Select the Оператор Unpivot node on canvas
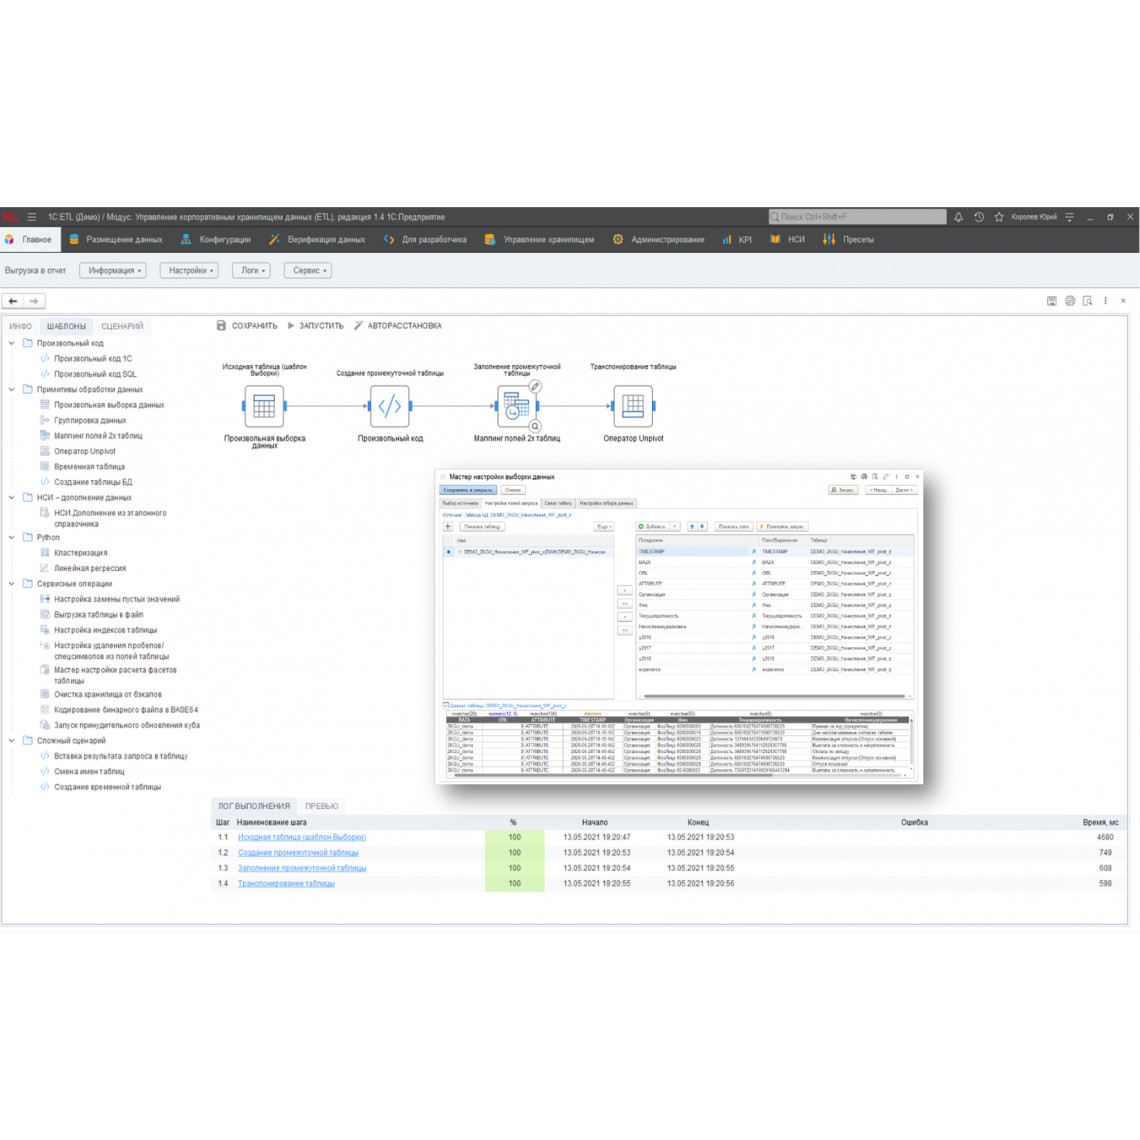 (633, 406)
